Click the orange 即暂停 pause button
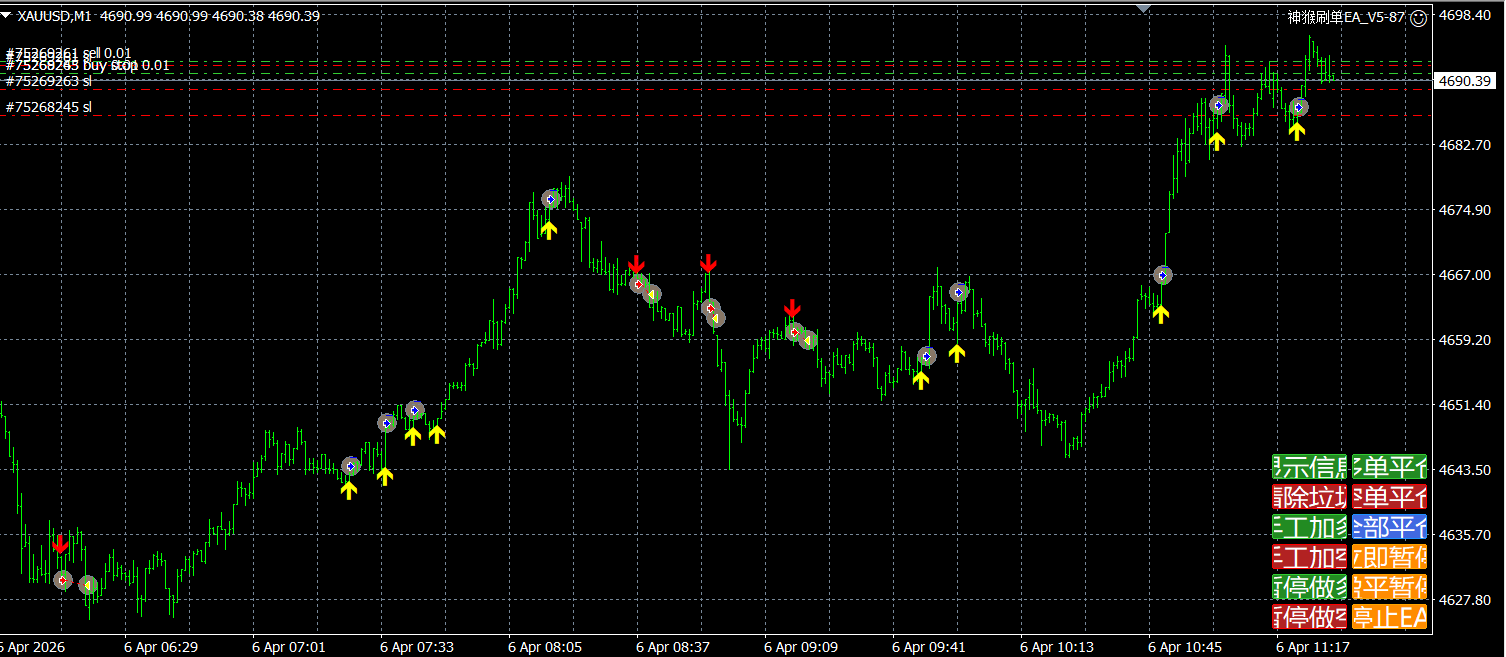1506x657 pixels. point(1390,556)
